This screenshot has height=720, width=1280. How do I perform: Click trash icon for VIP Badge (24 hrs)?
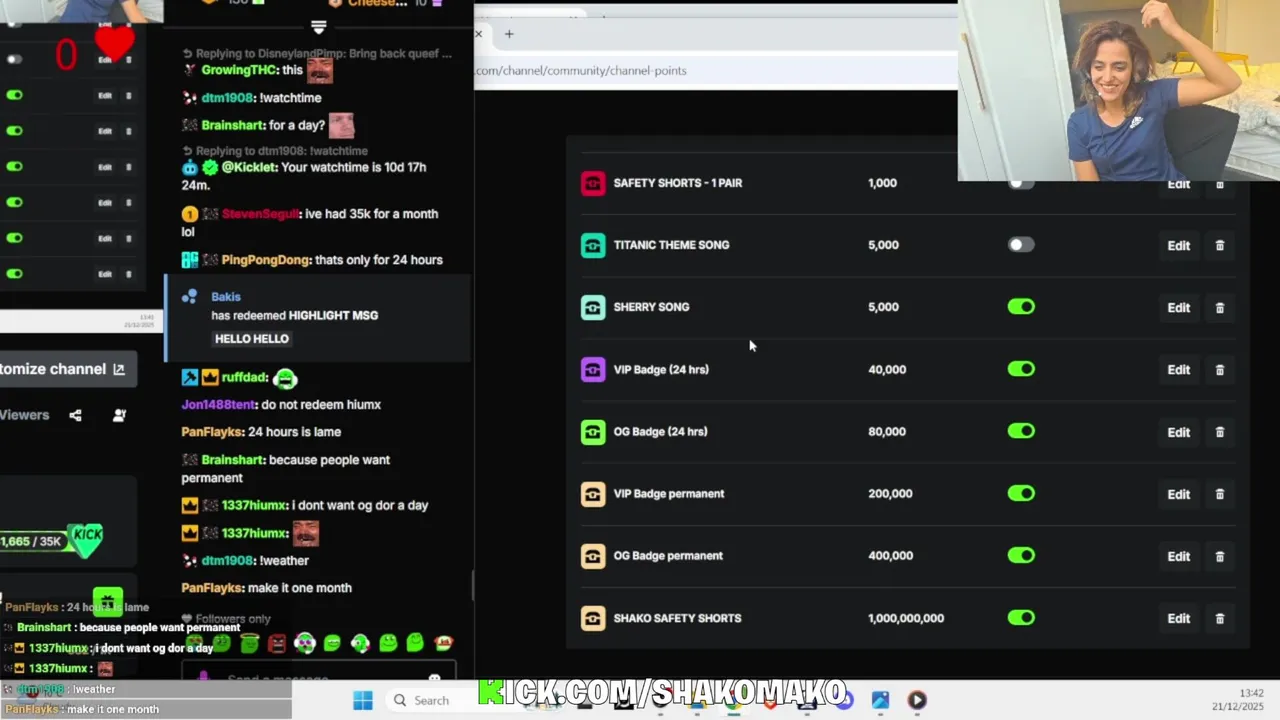(x=1220, y=370)
